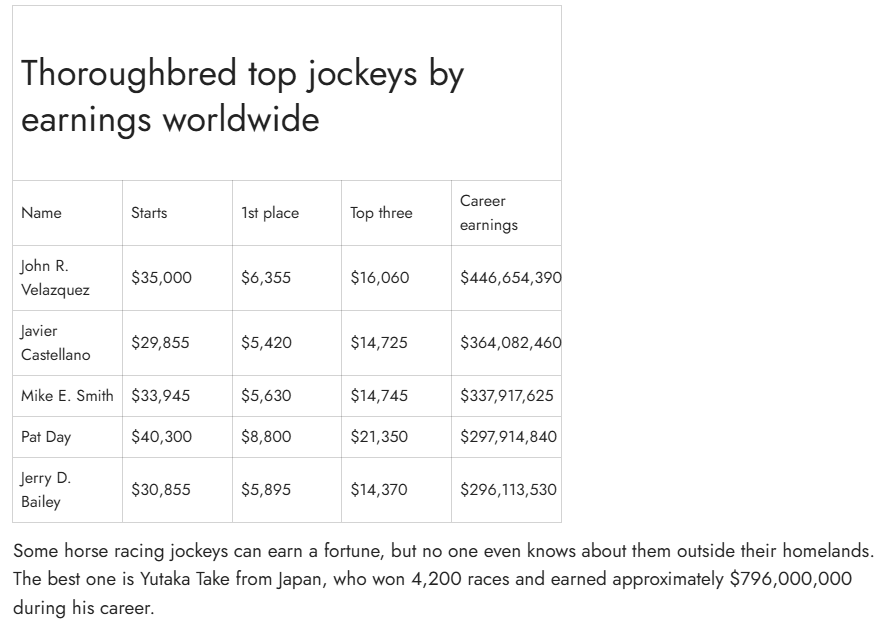The width and height of the screenshot is (891, 629).
Task: Click the table title about top jockeys
Action: coord(243,96)
